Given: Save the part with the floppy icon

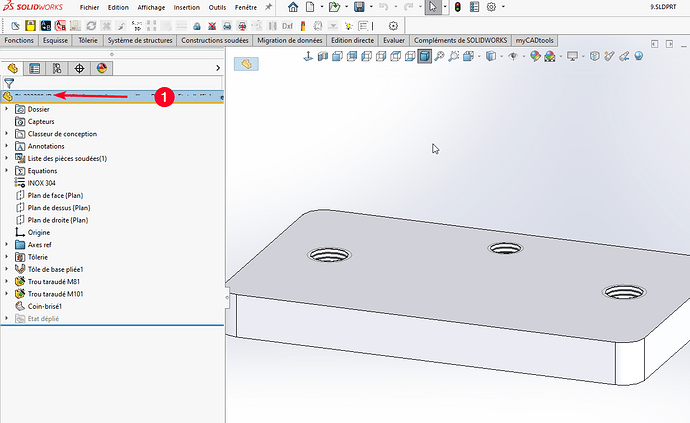Looking at the screenshot, I should 359,7.
